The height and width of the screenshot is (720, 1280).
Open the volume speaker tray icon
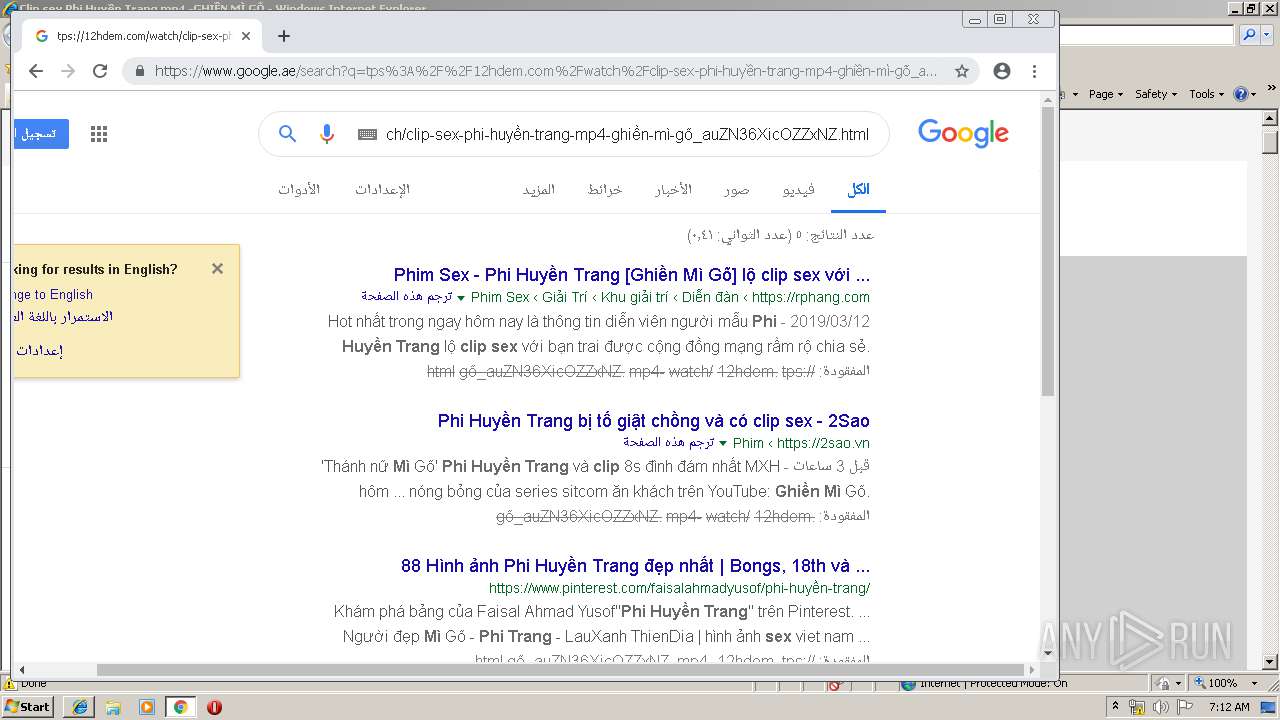click(1161, 707)
